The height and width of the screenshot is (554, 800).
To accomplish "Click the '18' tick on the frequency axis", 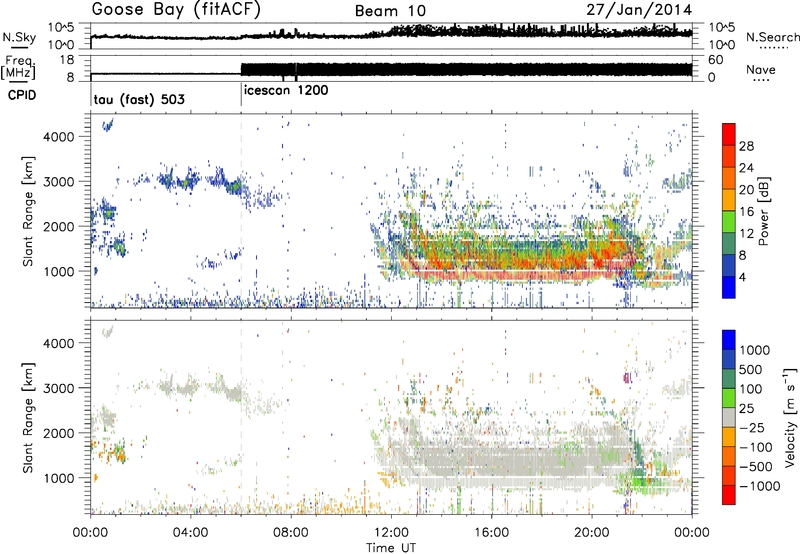I will tap(67, 60).
